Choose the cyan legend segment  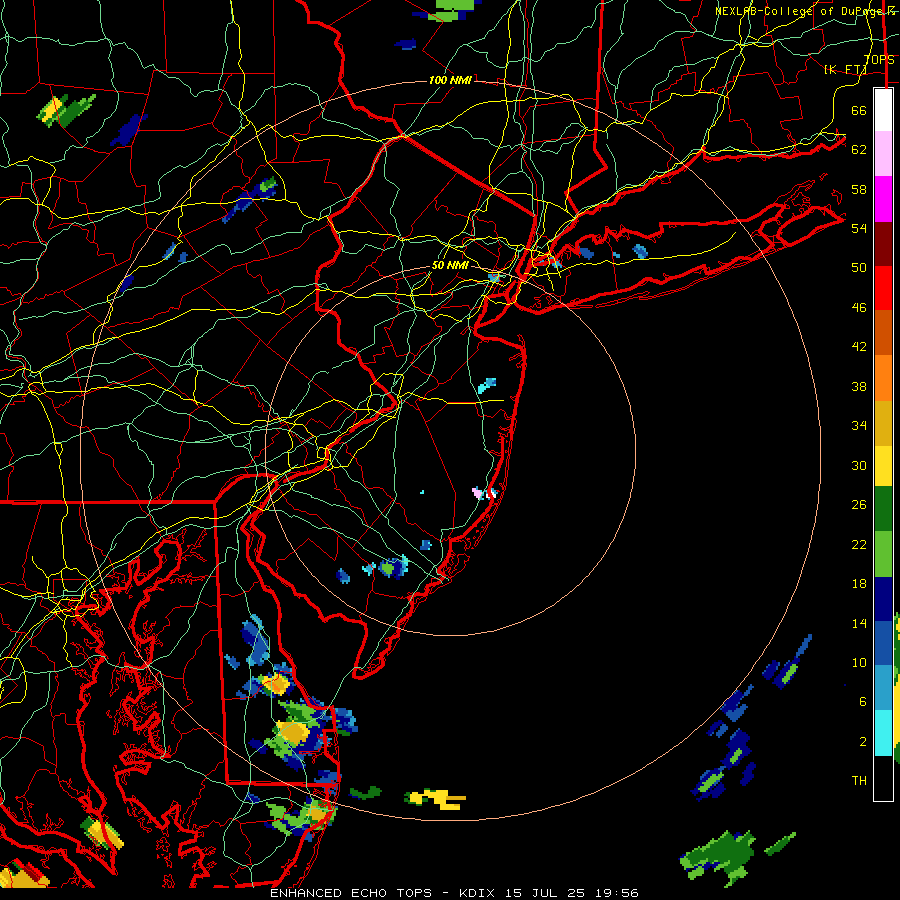(883, 733)
